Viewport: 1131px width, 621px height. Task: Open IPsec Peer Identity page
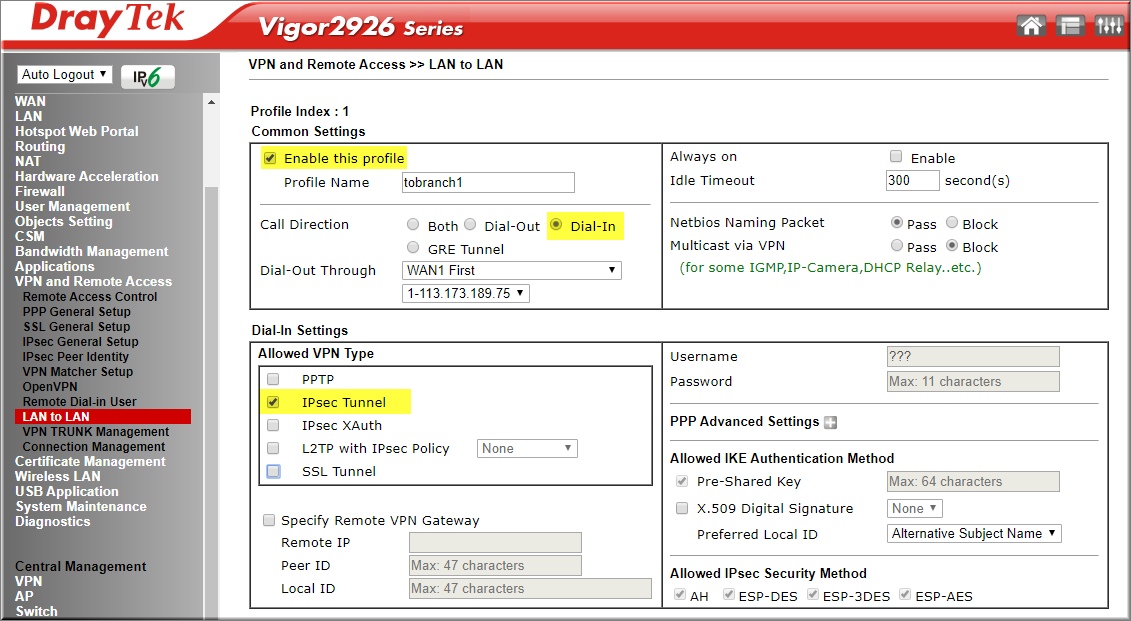click(x=76, y=357)
